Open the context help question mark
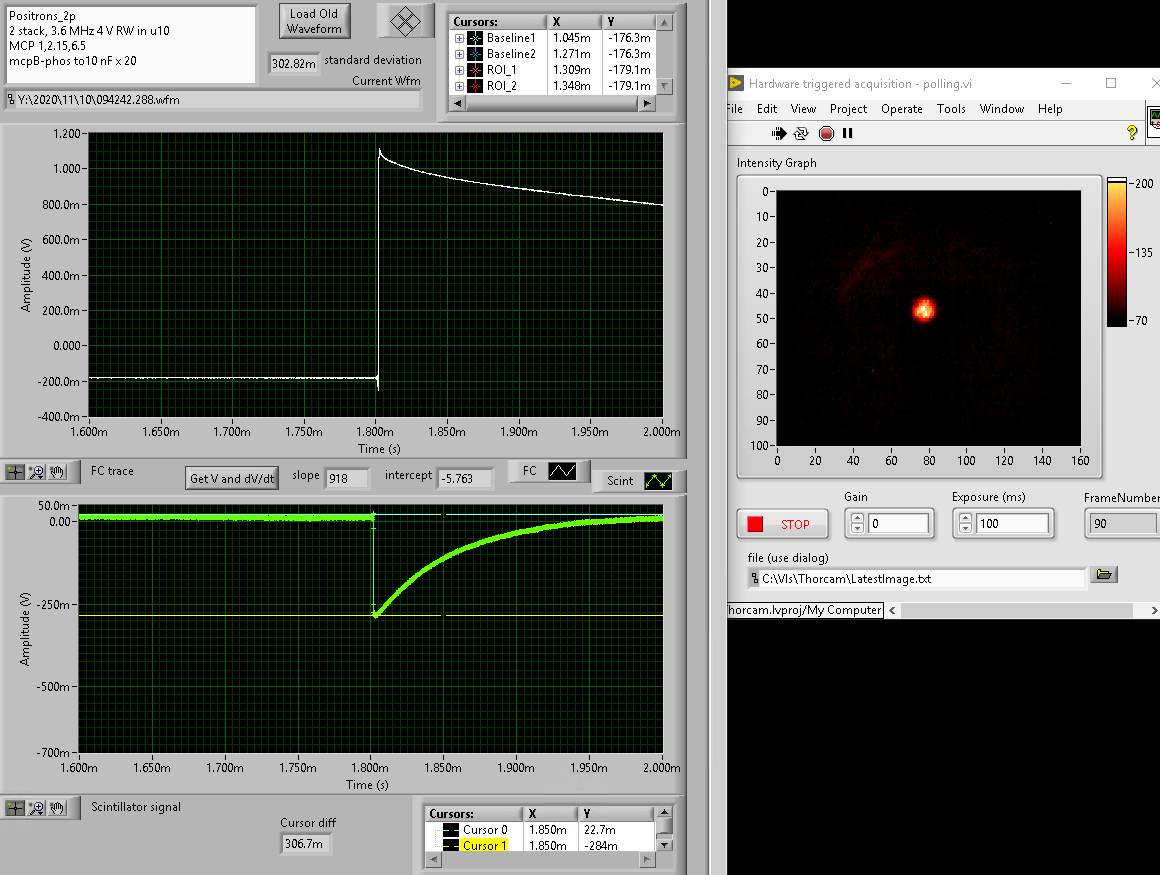The width and height of the screenshot is (1160, 875). coord(1132,133)
